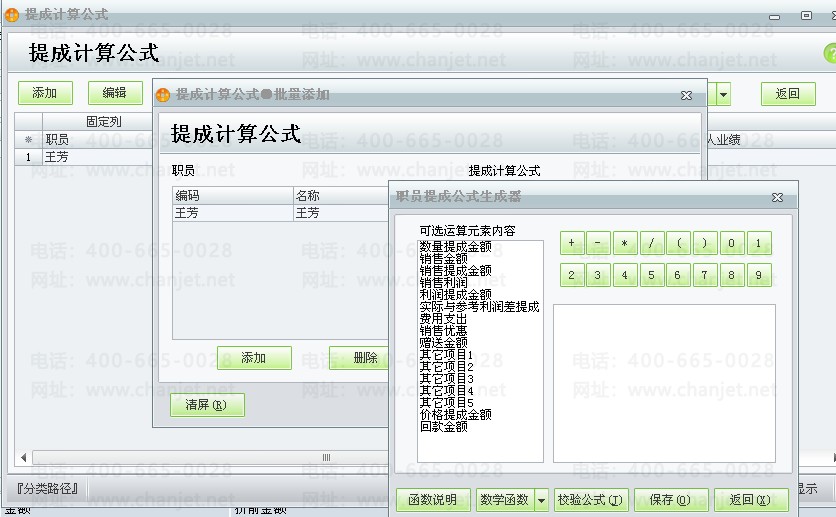Image resolution: width=836 pixels, height=517 pixels.
Task: Choose 销售利润 in the element list
Action: (443, 282)
